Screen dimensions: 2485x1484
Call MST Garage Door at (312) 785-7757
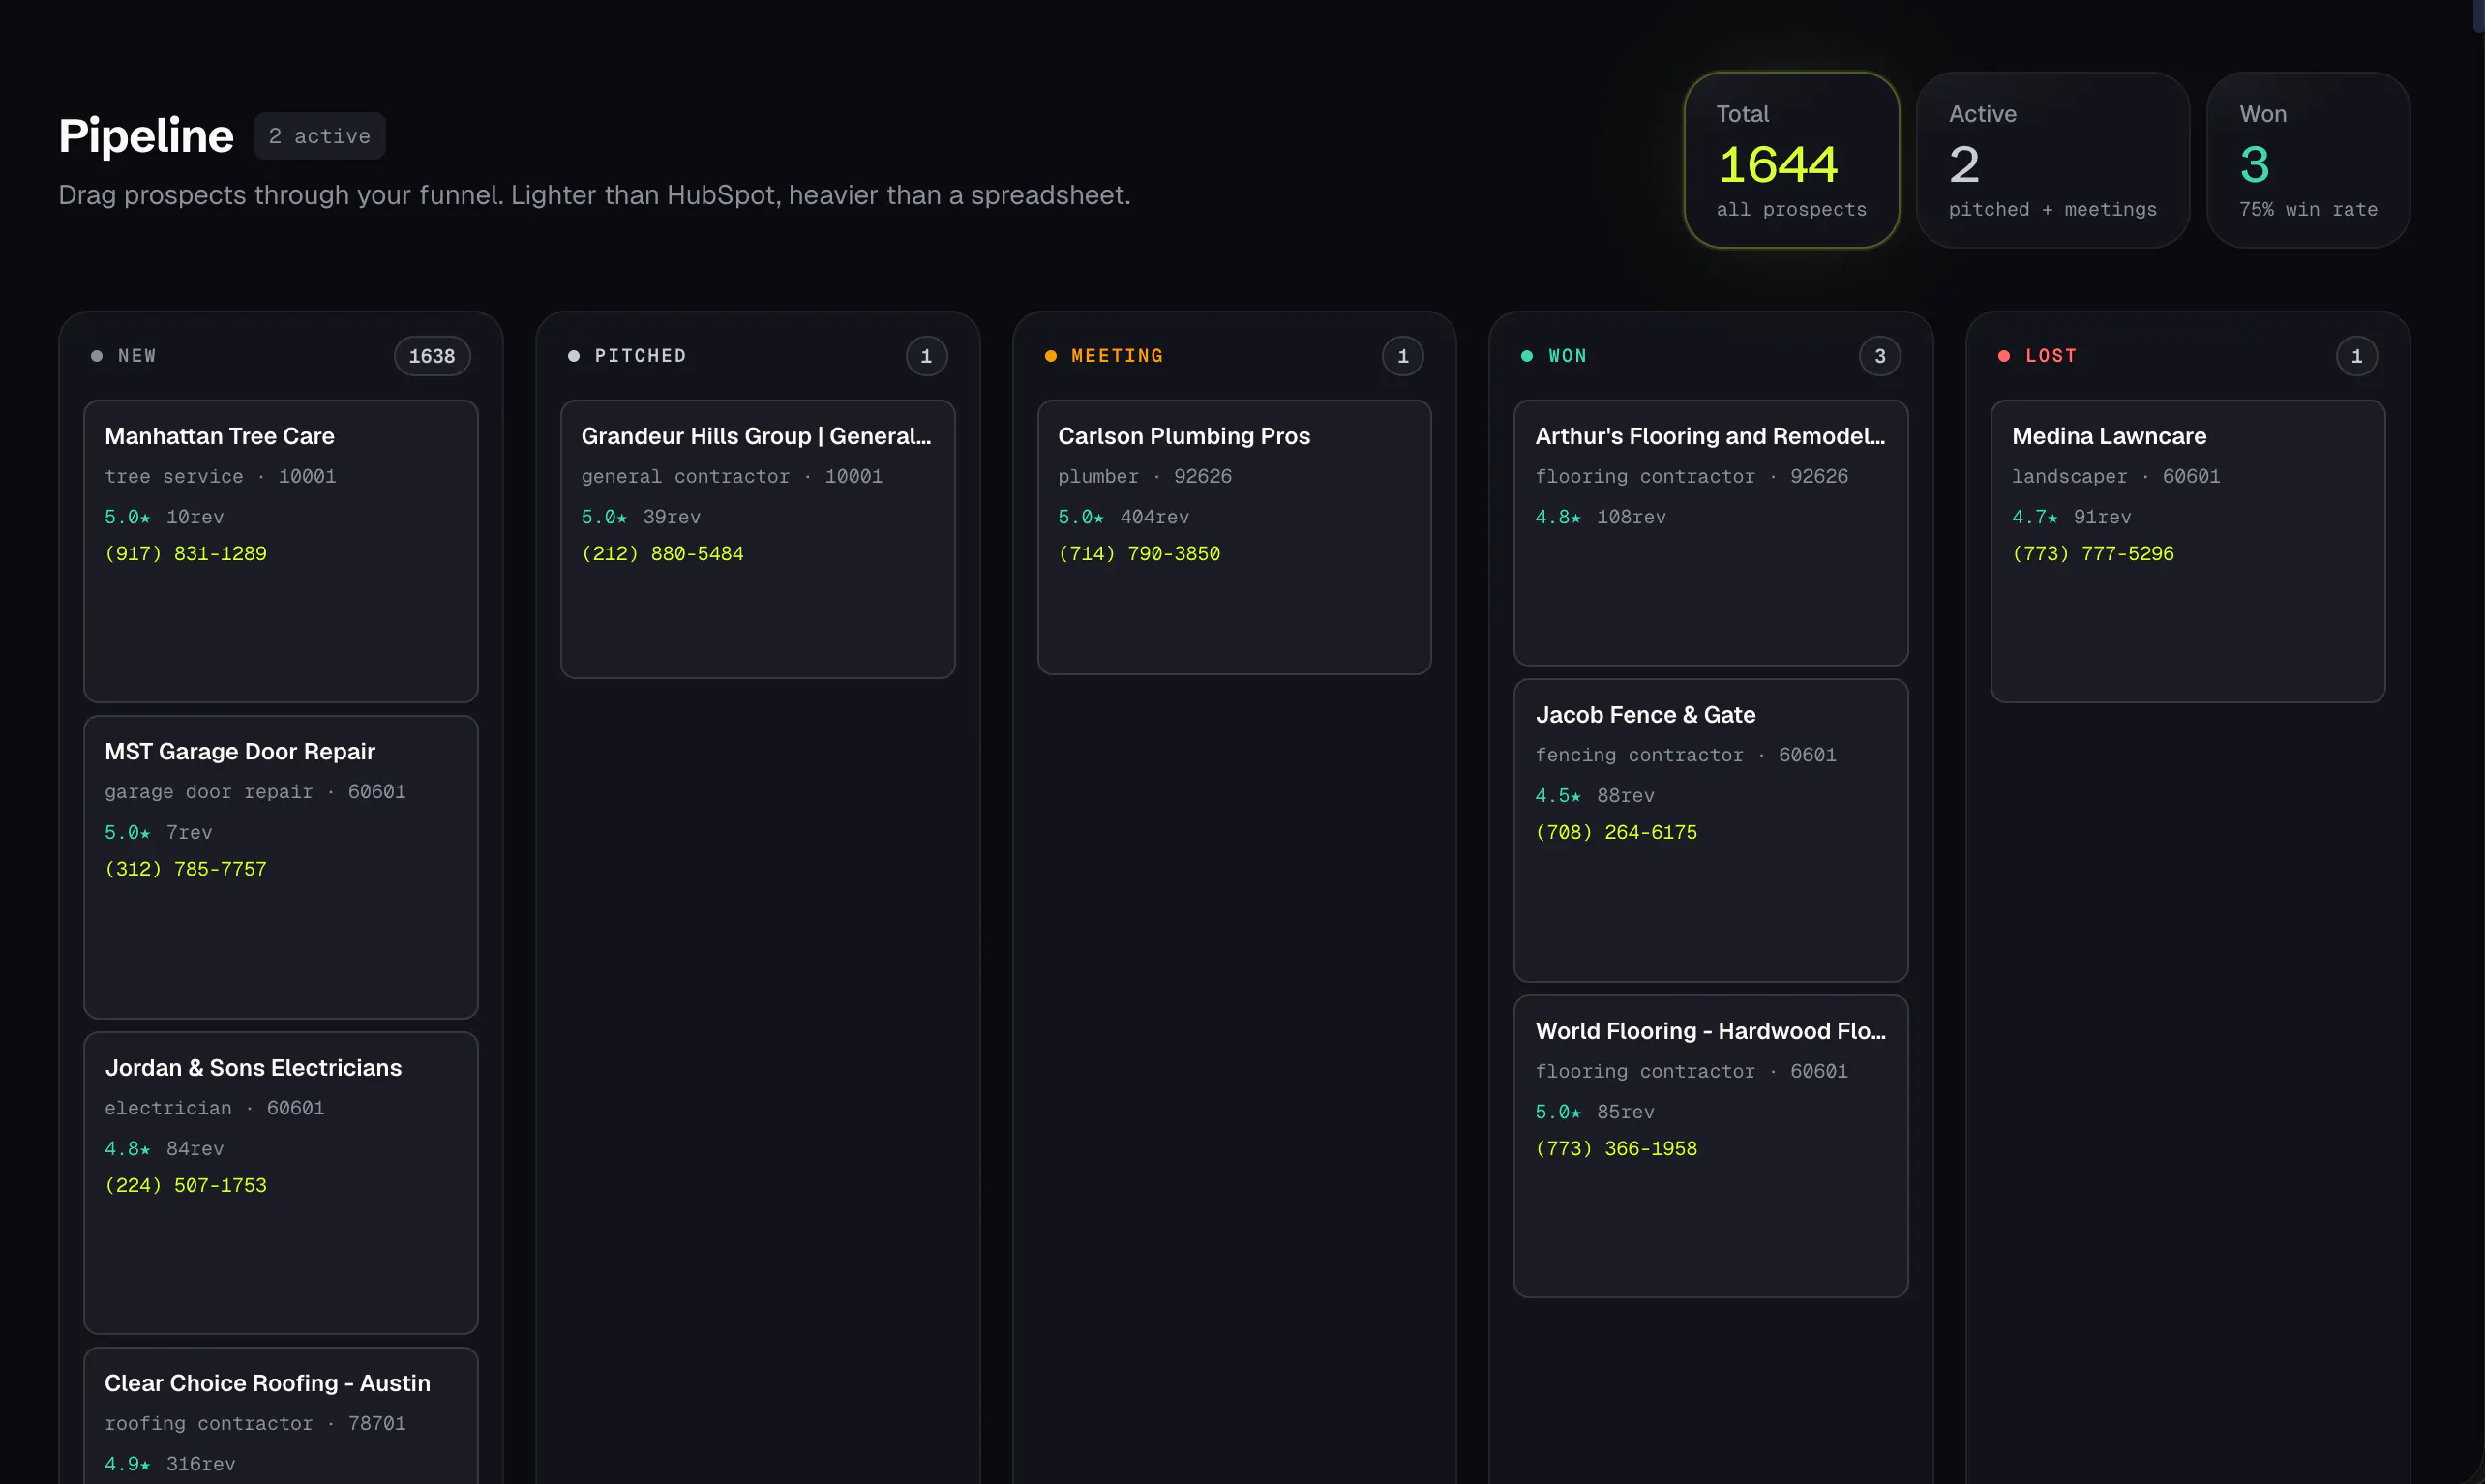point(186,869)
